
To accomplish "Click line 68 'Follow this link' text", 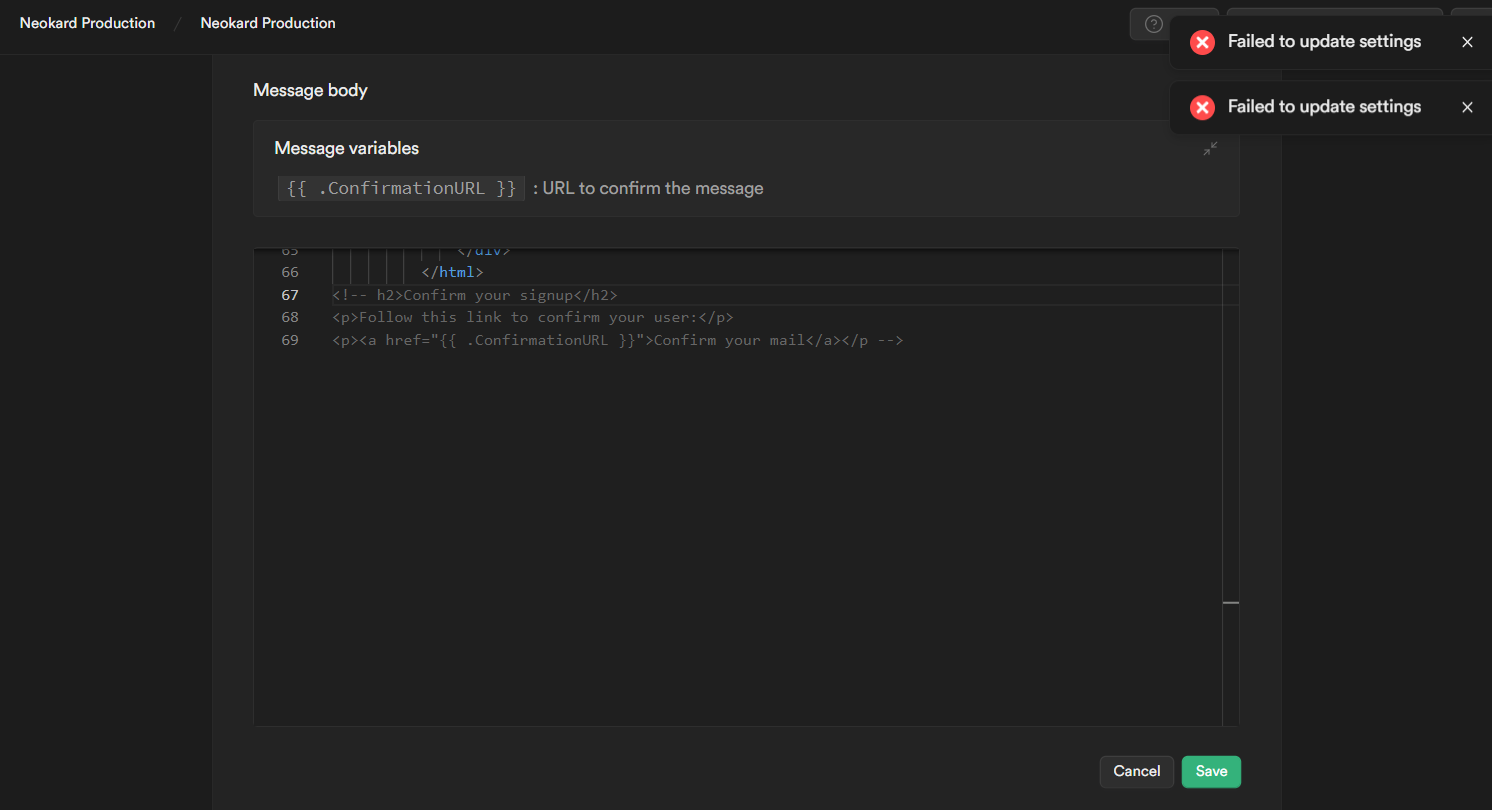I will [x=532, y=318].
